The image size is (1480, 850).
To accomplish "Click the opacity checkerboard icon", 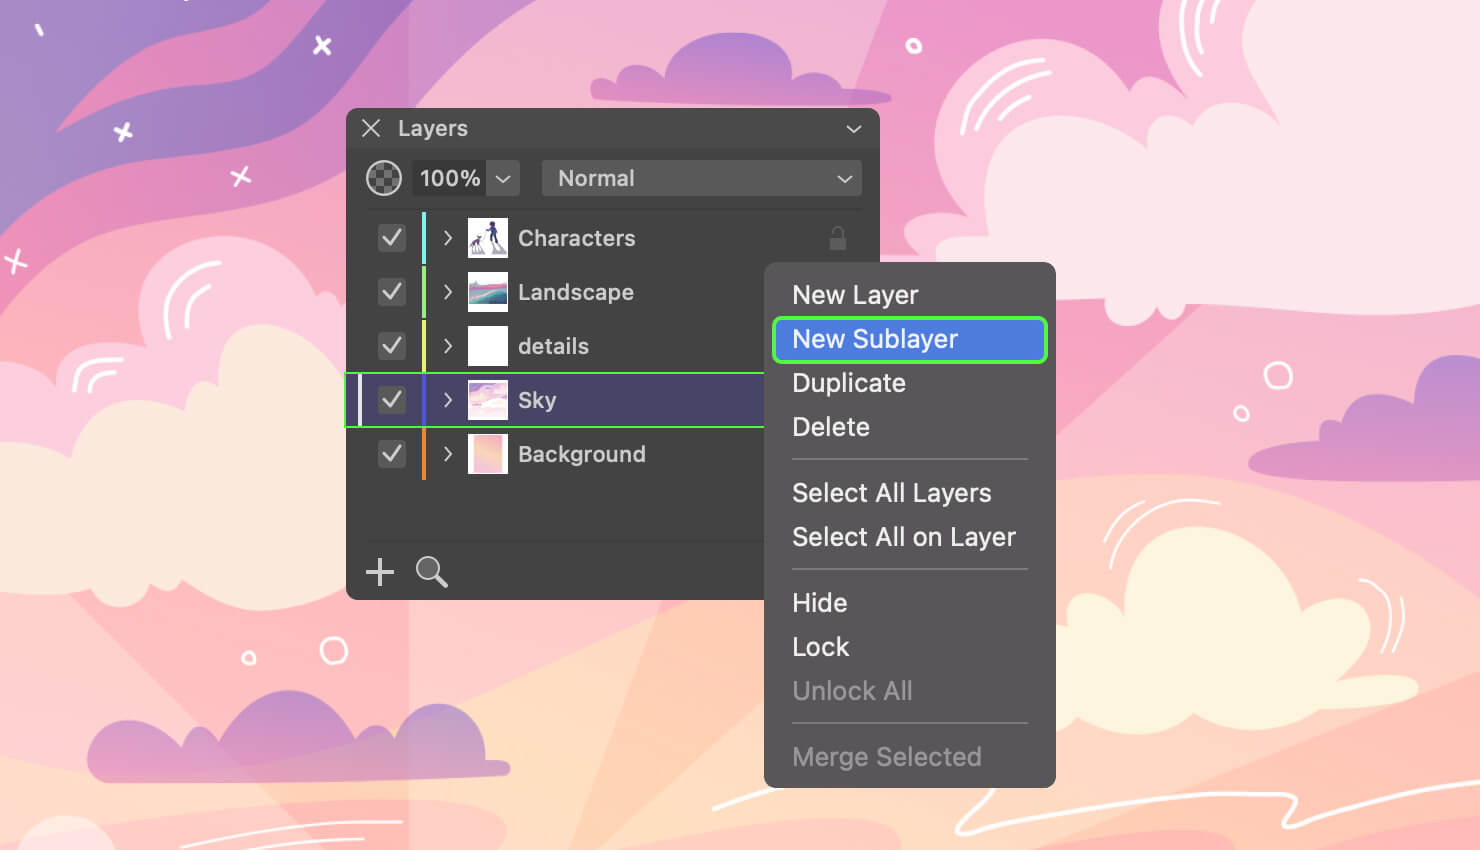I will (x=384, y=178).
